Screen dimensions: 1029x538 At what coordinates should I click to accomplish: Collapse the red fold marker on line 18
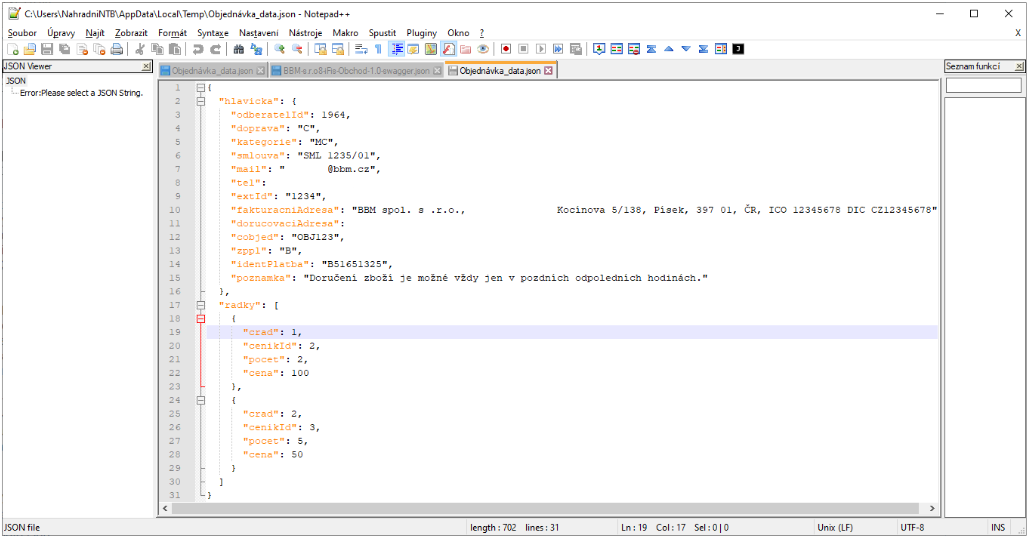201,319
